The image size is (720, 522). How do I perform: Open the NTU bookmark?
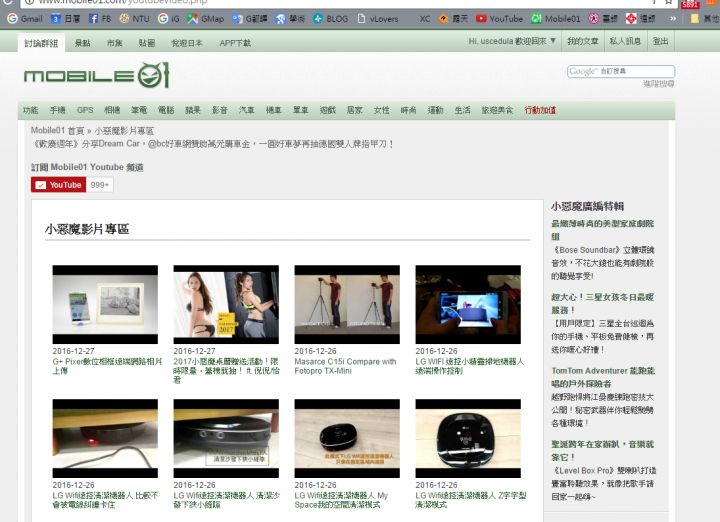[x=135, y=18]
